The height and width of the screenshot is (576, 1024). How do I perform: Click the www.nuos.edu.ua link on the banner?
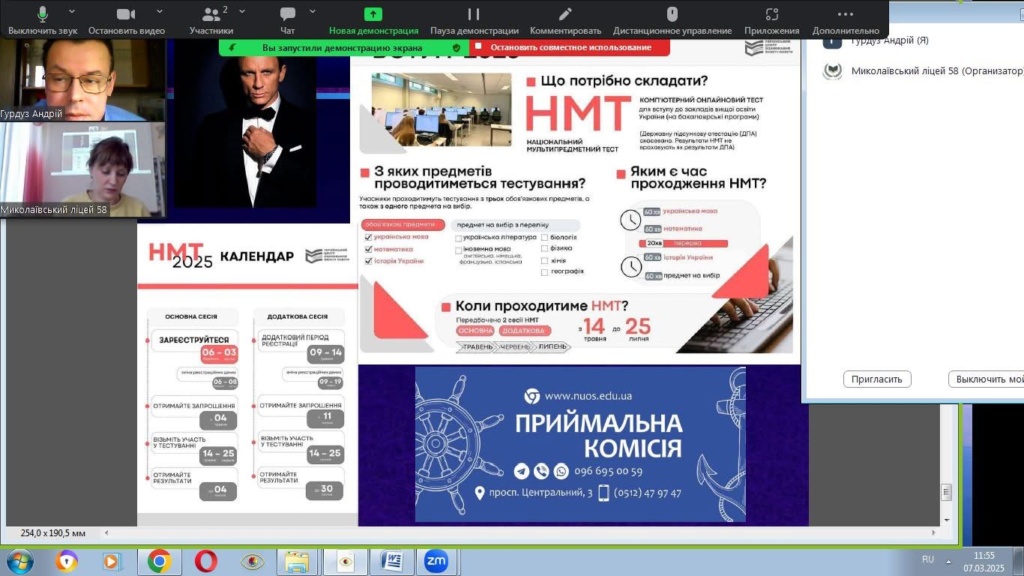588,396
